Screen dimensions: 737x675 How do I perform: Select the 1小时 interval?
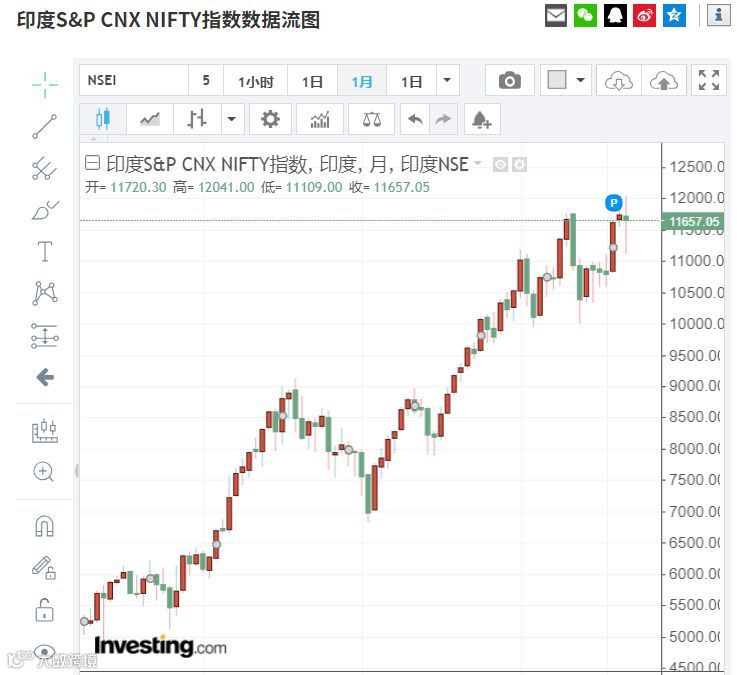click(x=256, y=80)
